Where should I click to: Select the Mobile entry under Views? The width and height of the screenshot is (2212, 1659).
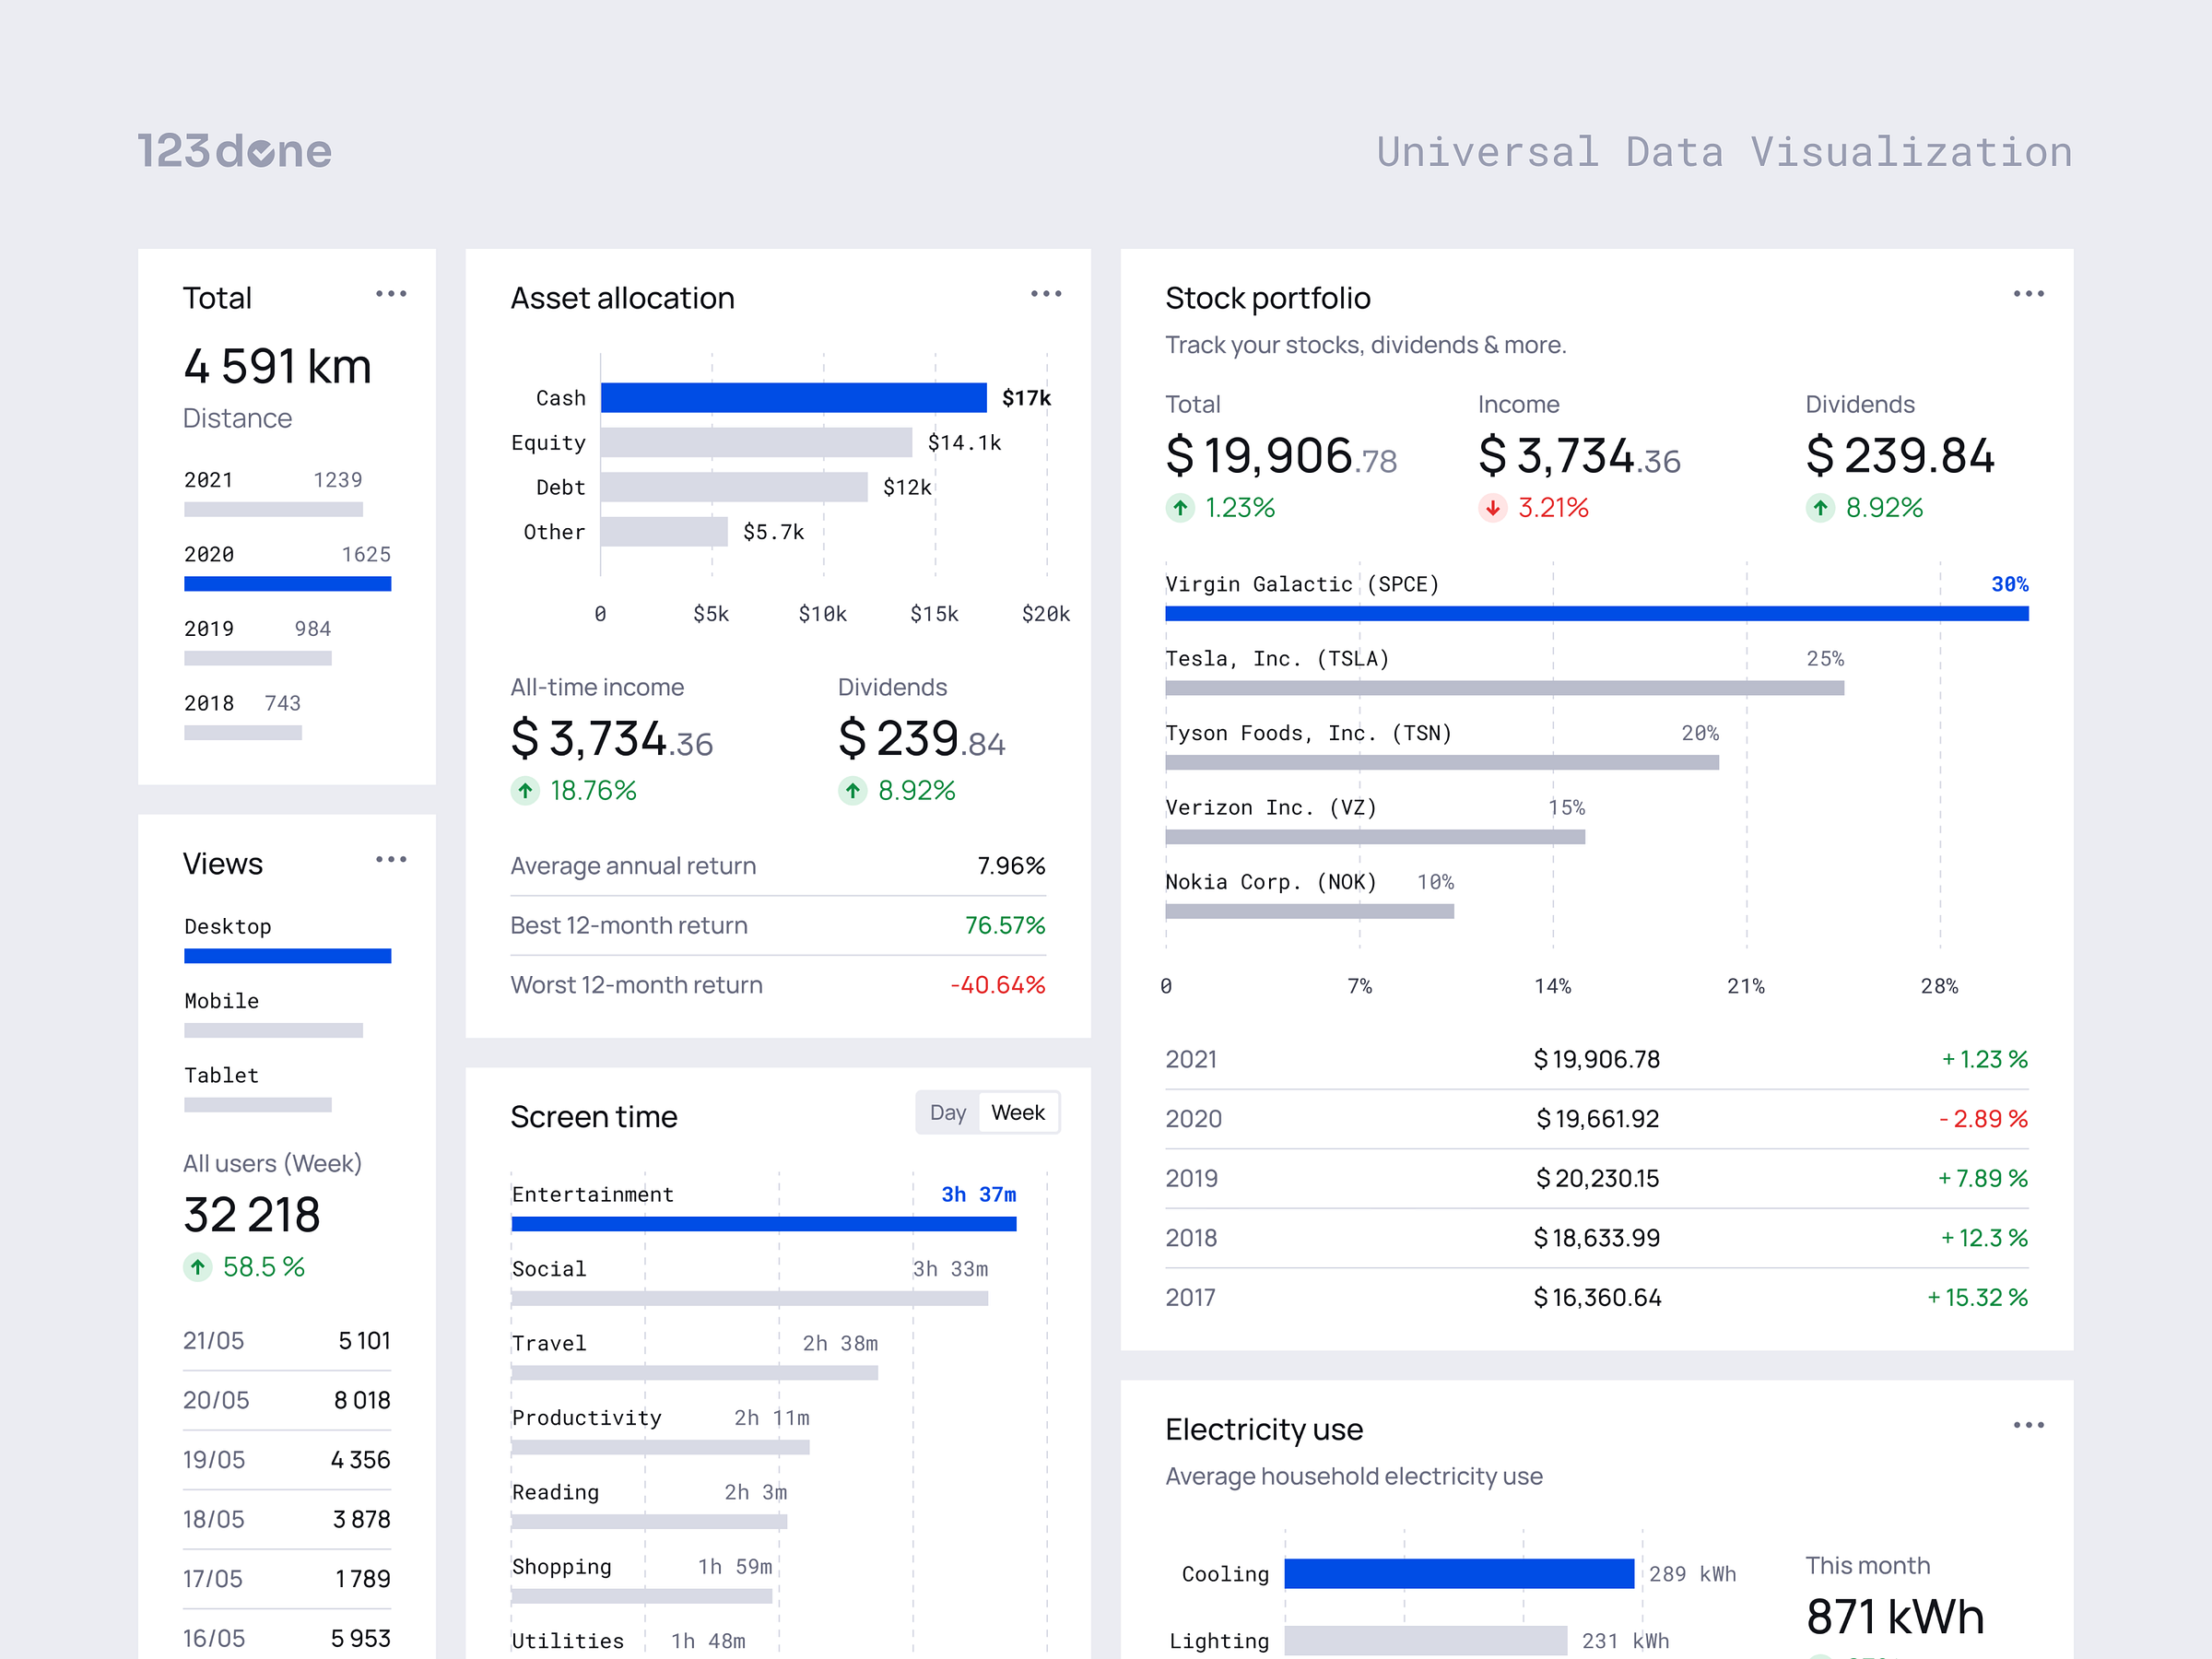221,1000
